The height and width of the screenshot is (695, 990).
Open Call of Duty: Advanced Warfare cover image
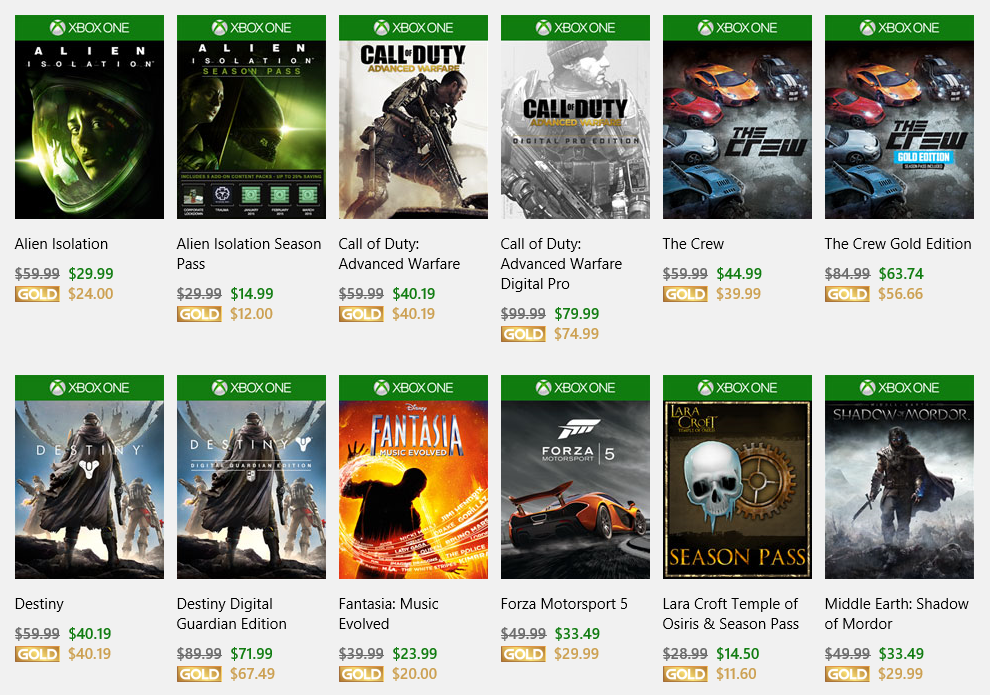click(413, 130)
